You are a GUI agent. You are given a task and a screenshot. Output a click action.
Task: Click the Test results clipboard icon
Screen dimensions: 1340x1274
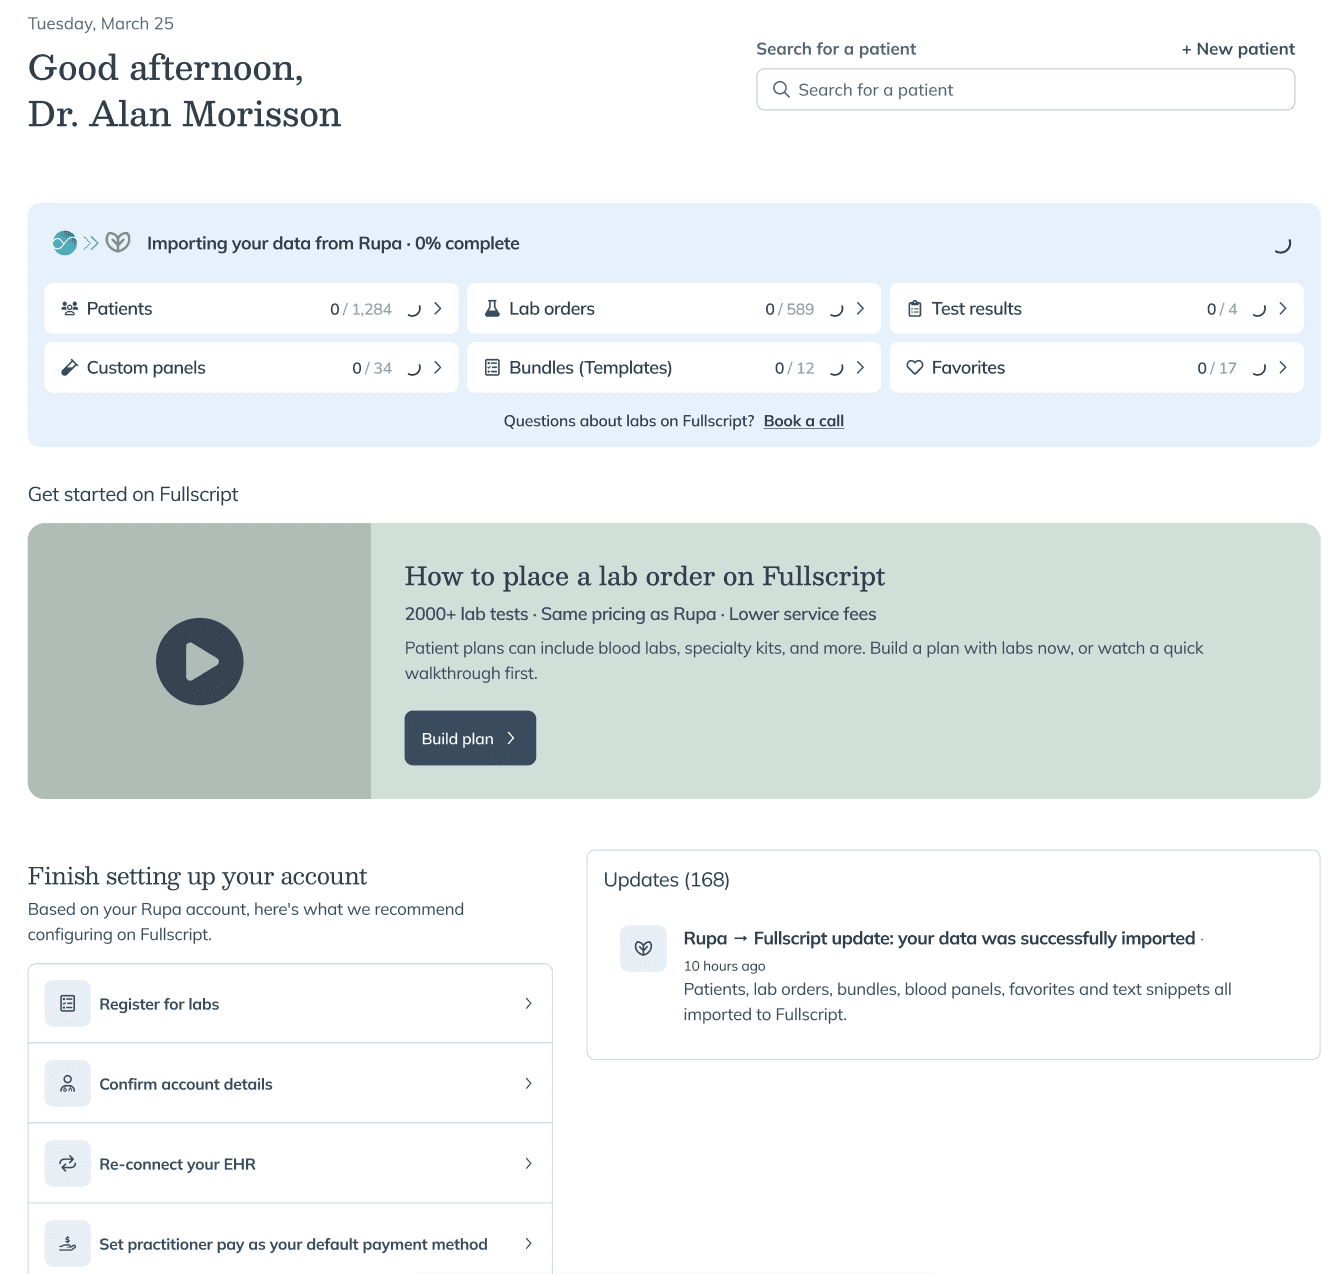(915, 309)
